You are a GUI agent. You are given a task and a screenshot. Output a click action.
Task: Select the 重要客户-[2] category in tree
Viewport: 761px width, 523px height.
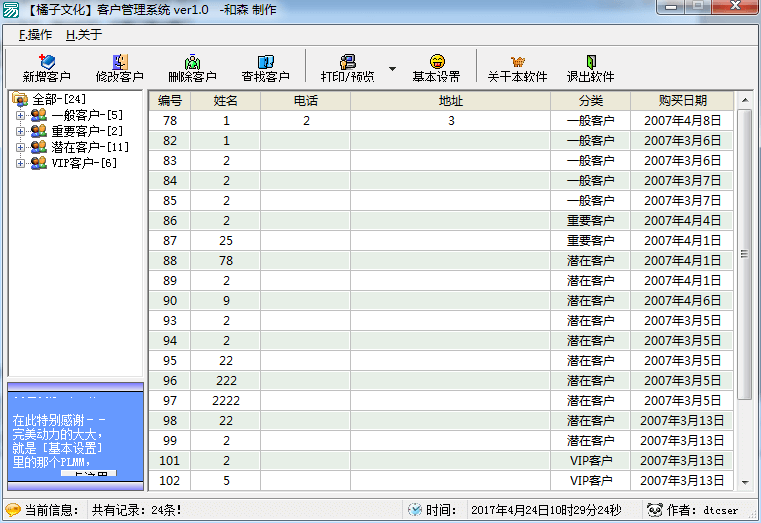[87, 131]
